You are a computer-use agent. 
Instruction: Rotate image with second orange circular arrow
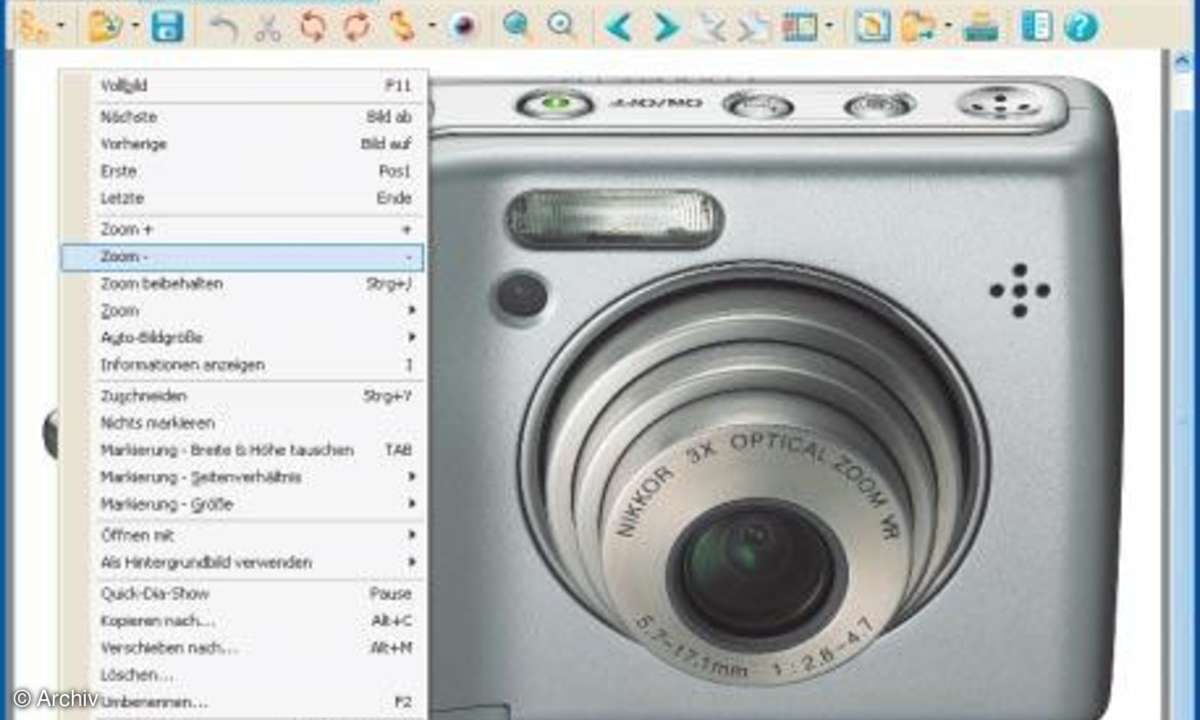357,26
